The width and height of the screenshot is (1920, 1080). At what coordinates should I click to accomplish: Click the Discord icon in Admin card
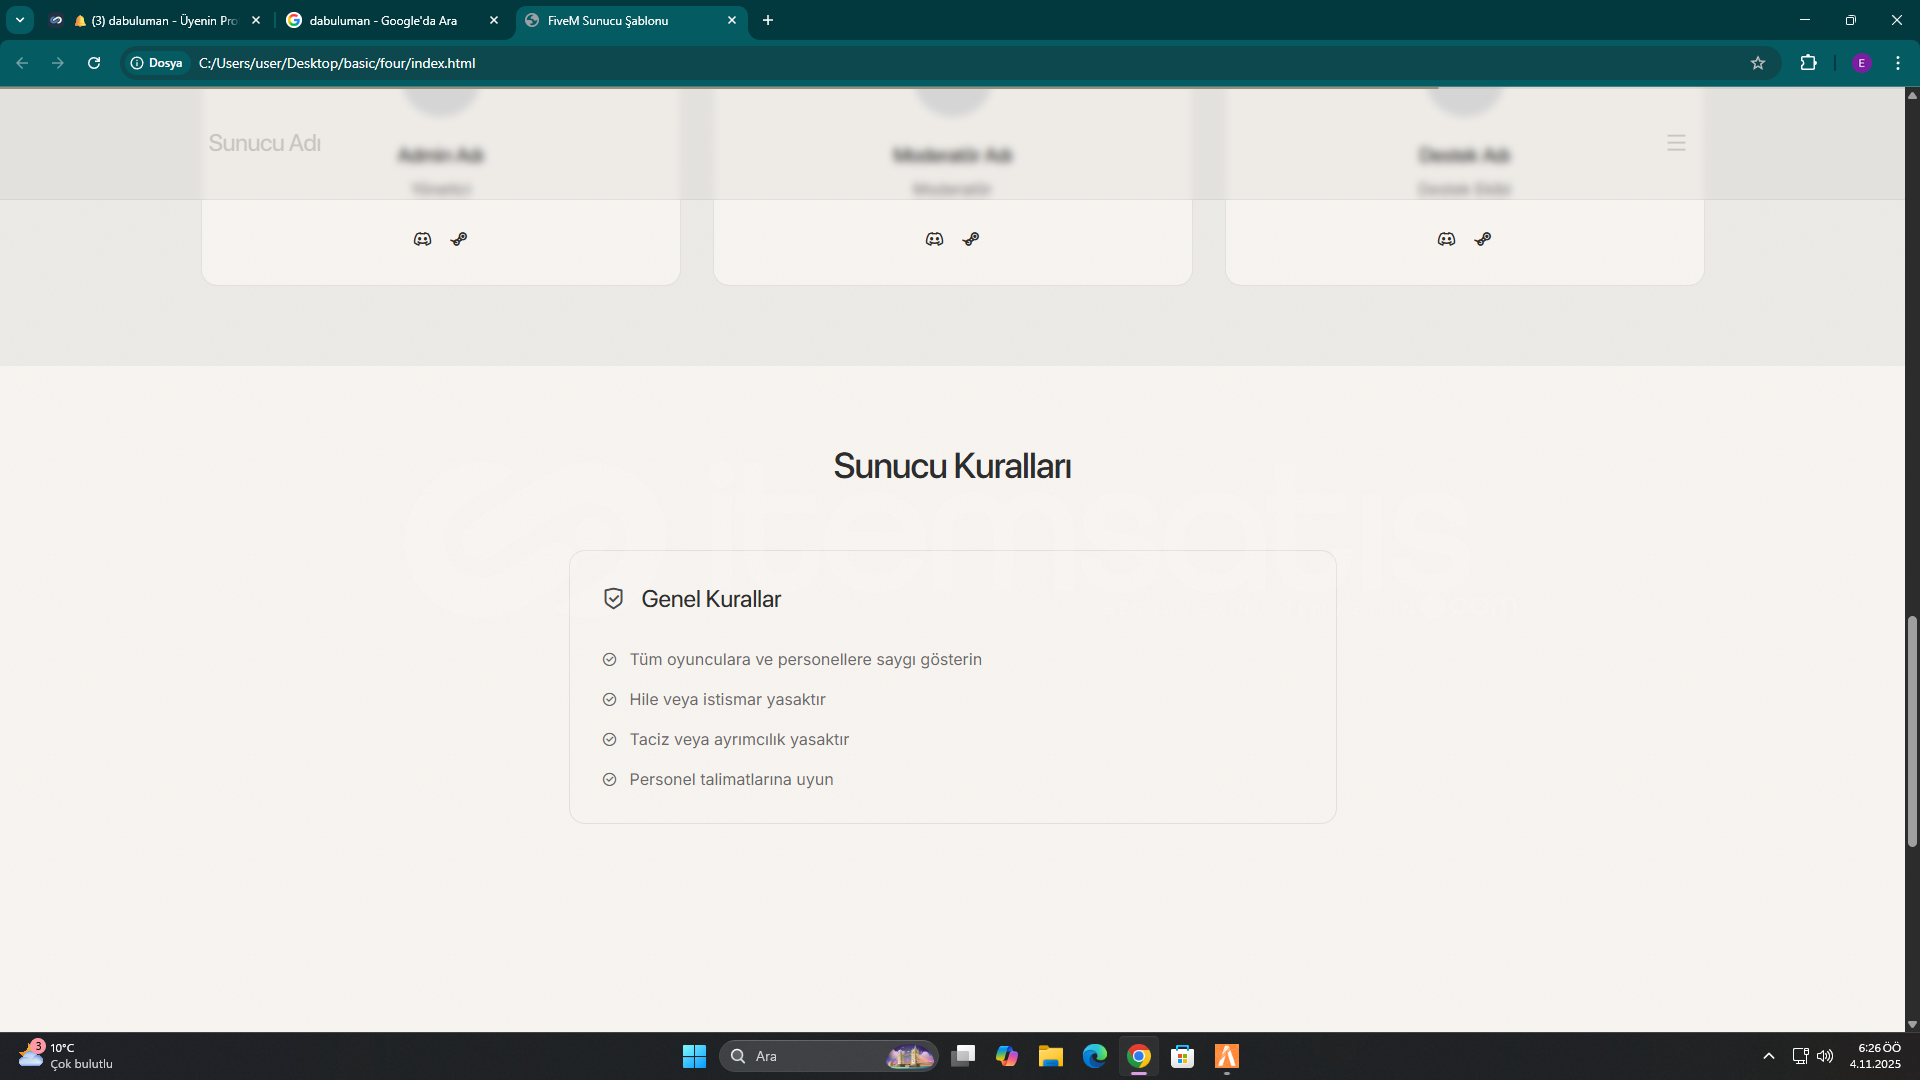[x=422, y=239]
